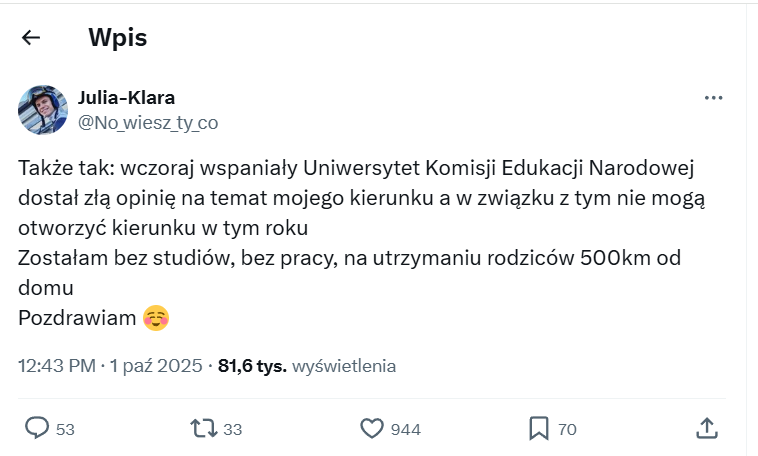Click the share upload icon
The image size is (758, 456).
(x=706, y=428)
